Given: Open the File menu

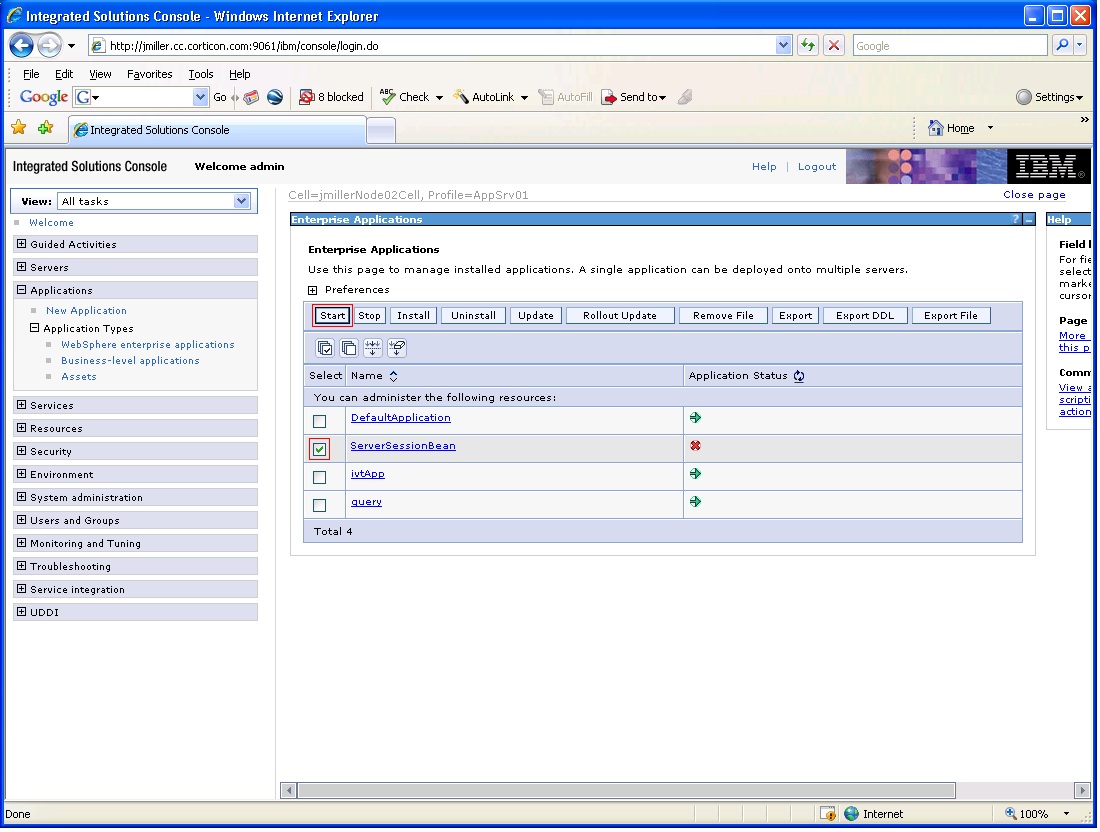Looking at the screenshot, I should pos(31,74).
